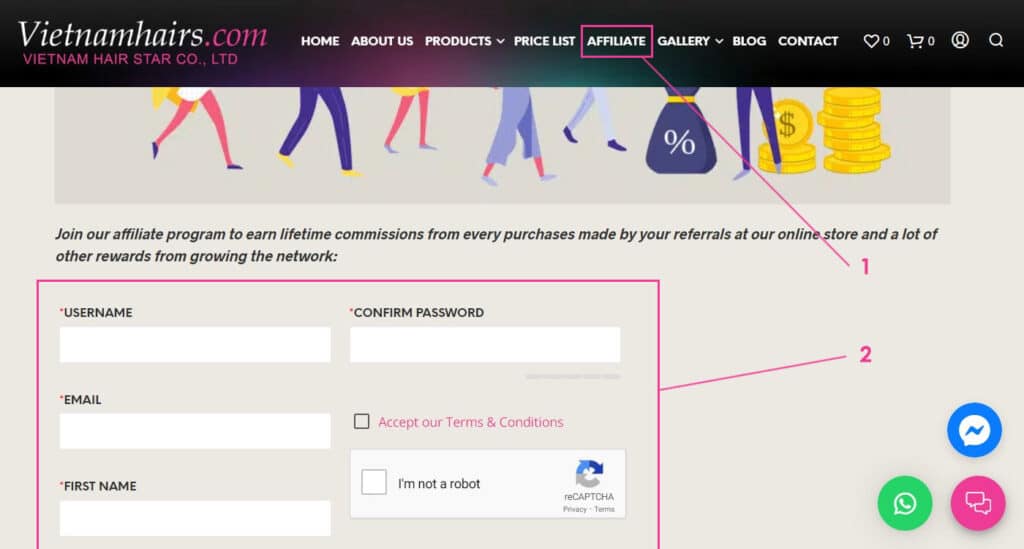Click the Vietnamhairs.com logo
The height and width of the screenshot is (549, 1024).
tap(142, 42)
